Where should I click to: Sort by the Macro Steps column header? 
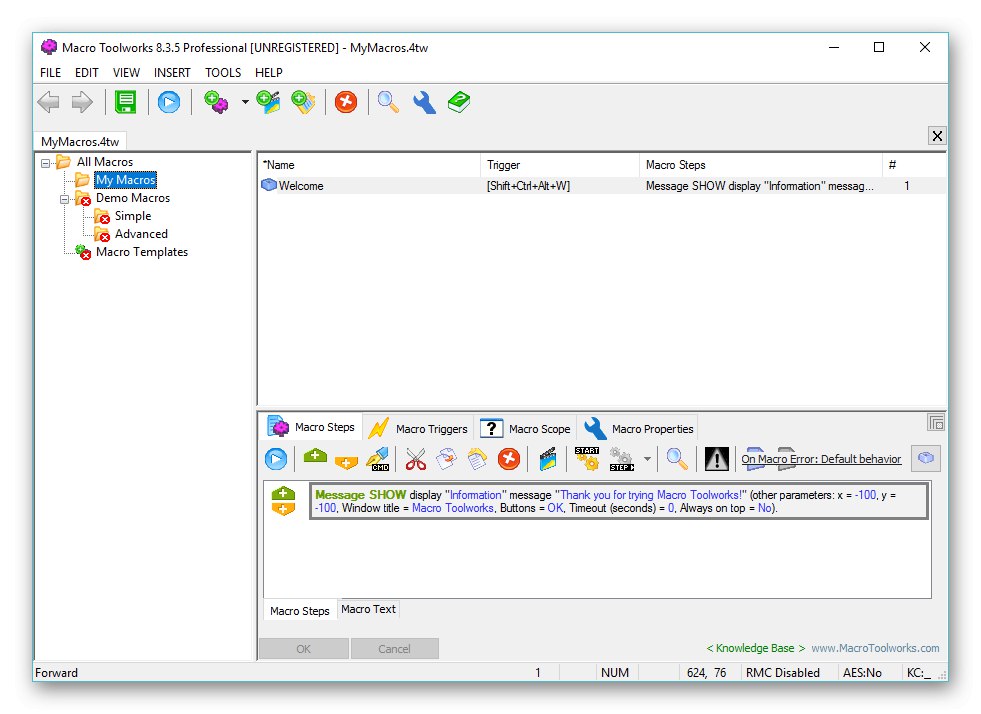pyautogui.click(x=761, y=165)
